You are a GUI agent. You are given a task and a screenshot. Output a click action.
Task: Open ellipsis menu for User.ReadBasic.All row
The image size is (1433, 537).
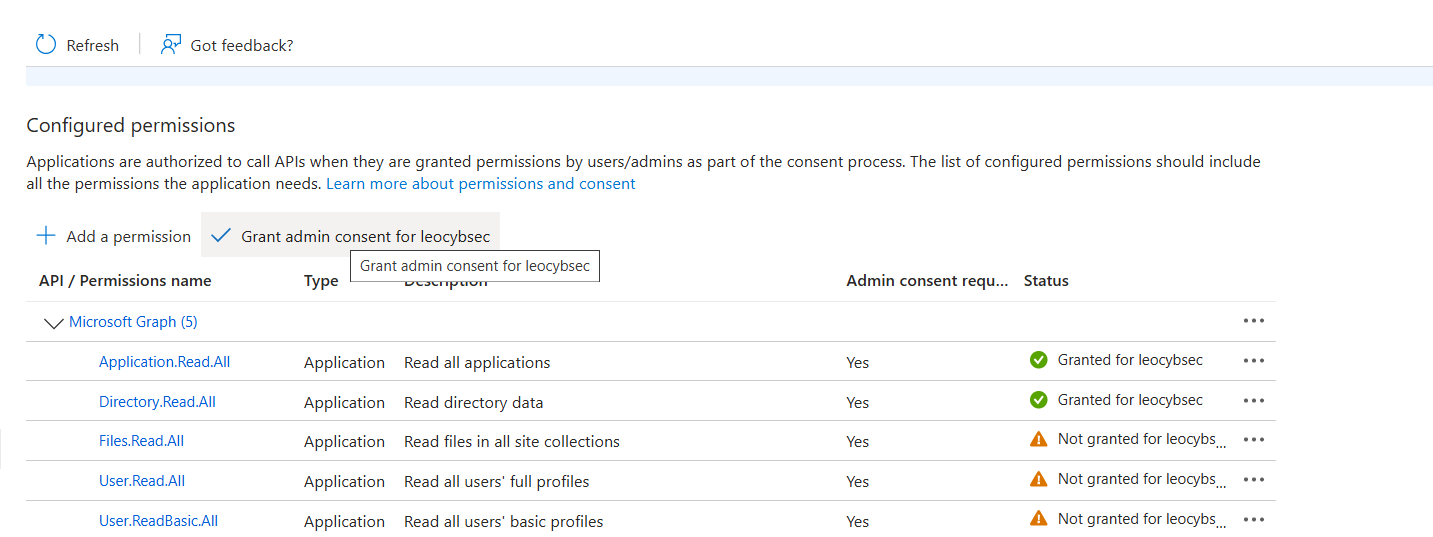click(x=1253, y=520)
